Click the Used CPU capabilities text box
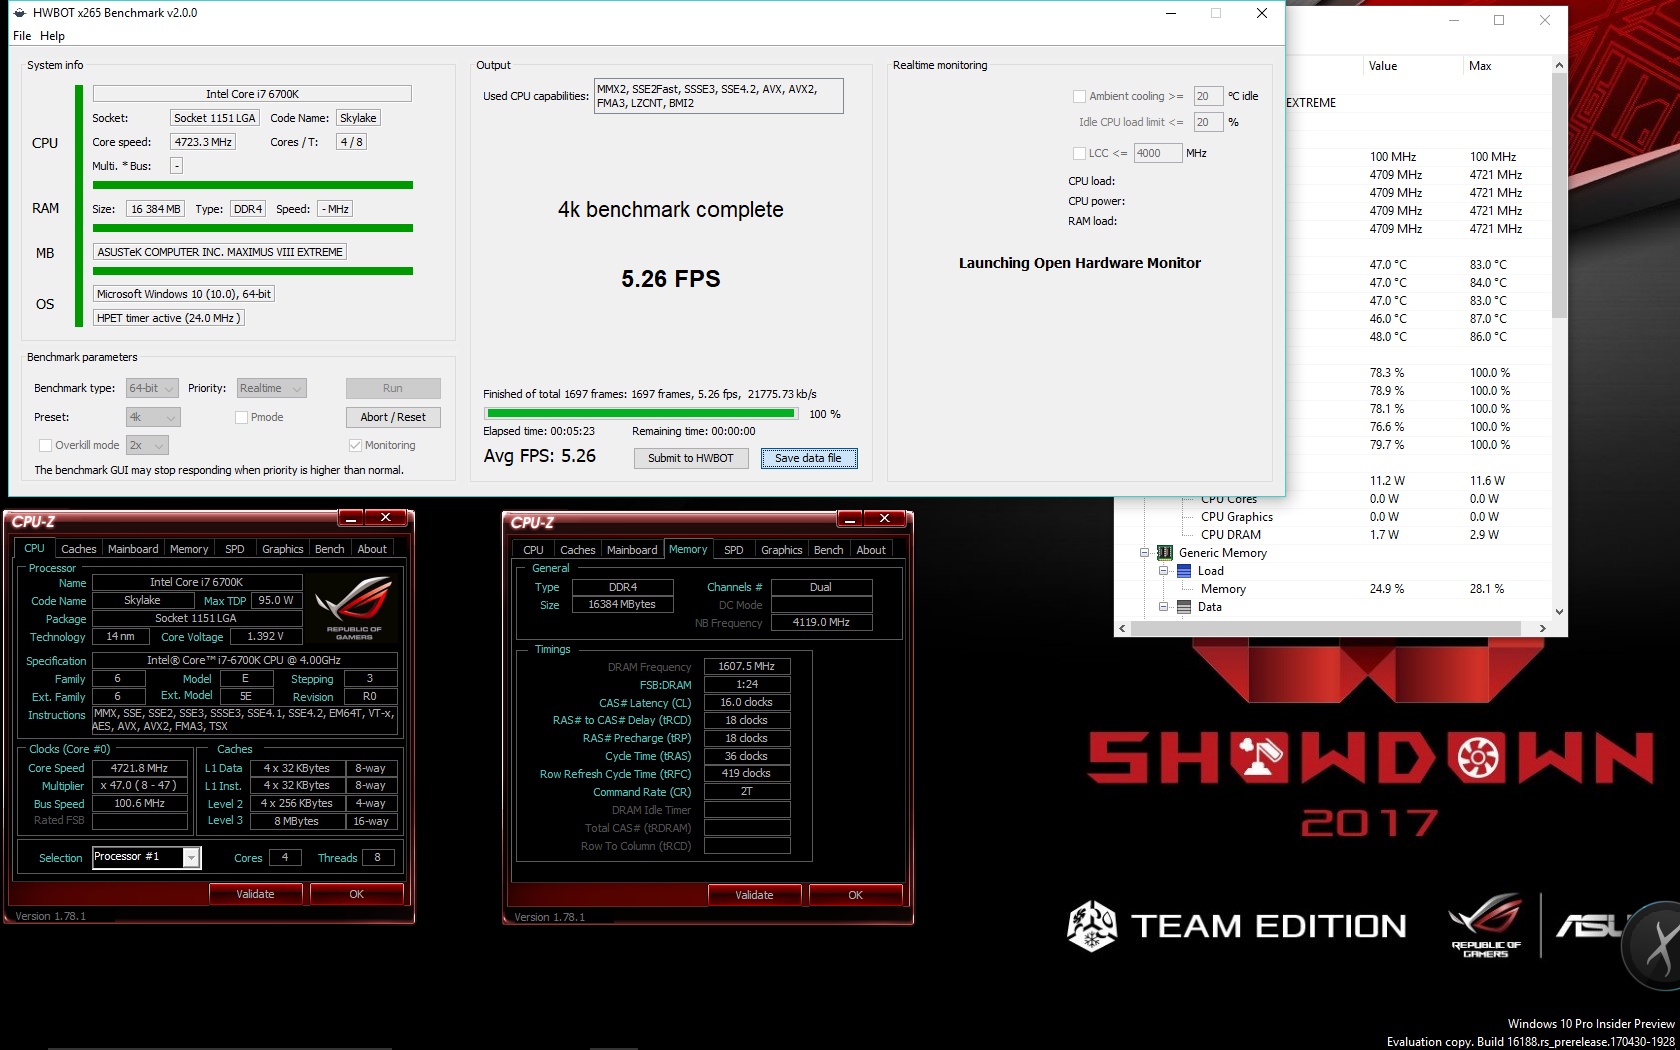This screenshot has height=1050, width=1680. [x=718, y=96]
